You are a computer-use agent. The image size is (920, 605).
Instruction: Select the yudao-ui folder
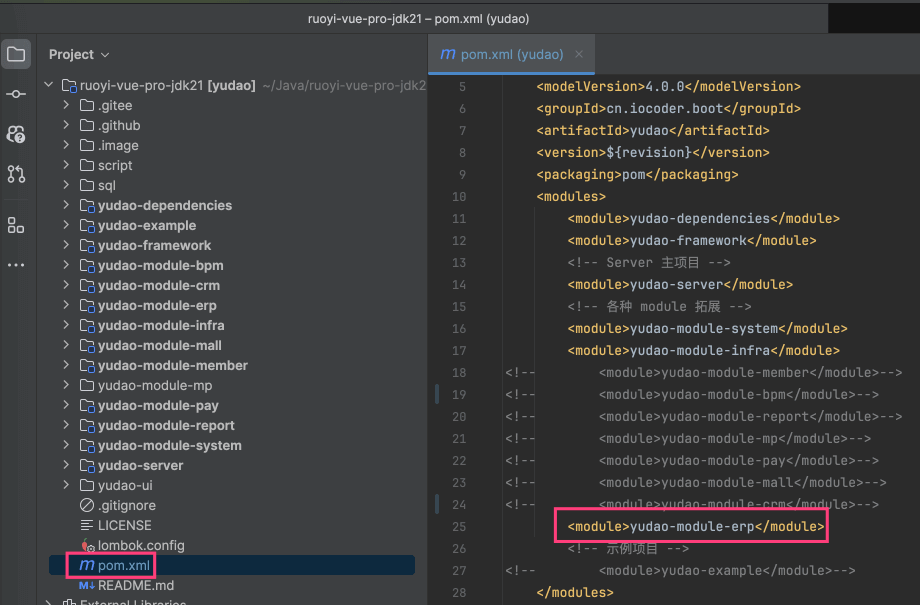125,486
